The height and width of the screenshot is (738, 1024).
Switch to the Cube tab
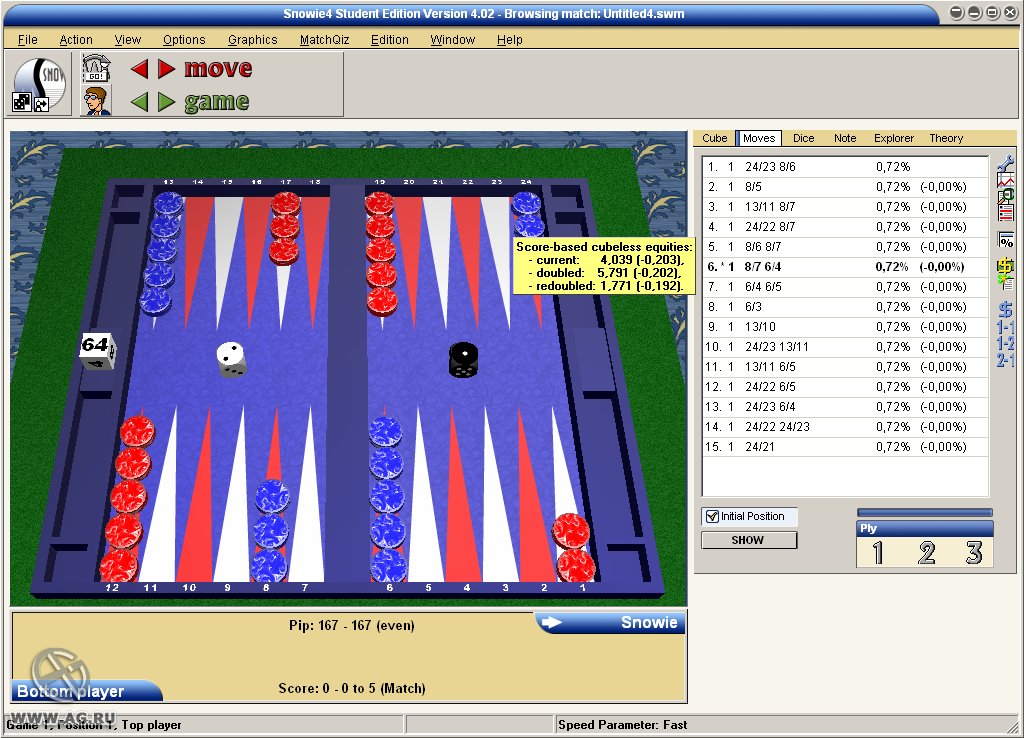click(714, 138)
